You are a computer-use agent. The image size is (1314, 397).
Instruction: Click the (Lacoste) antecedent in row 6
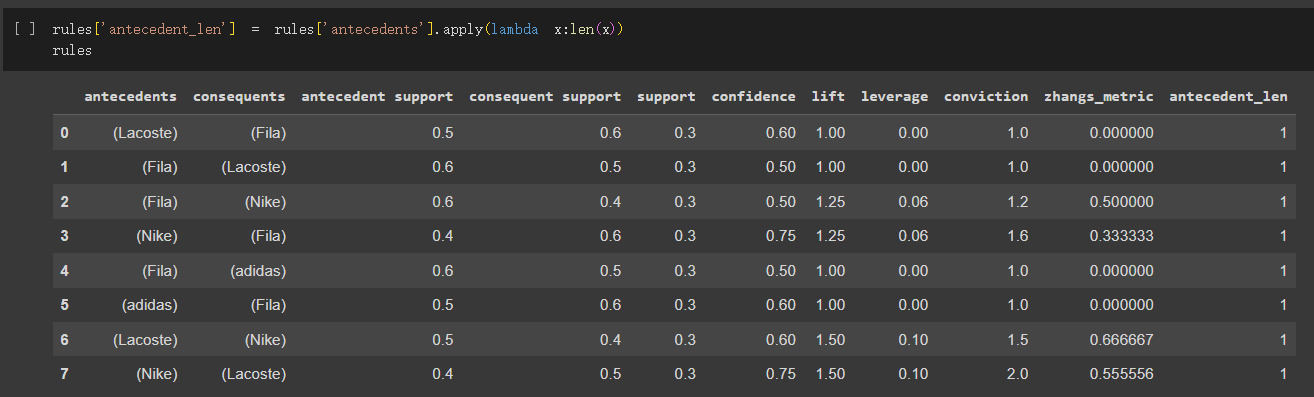(x=145, y=340)
